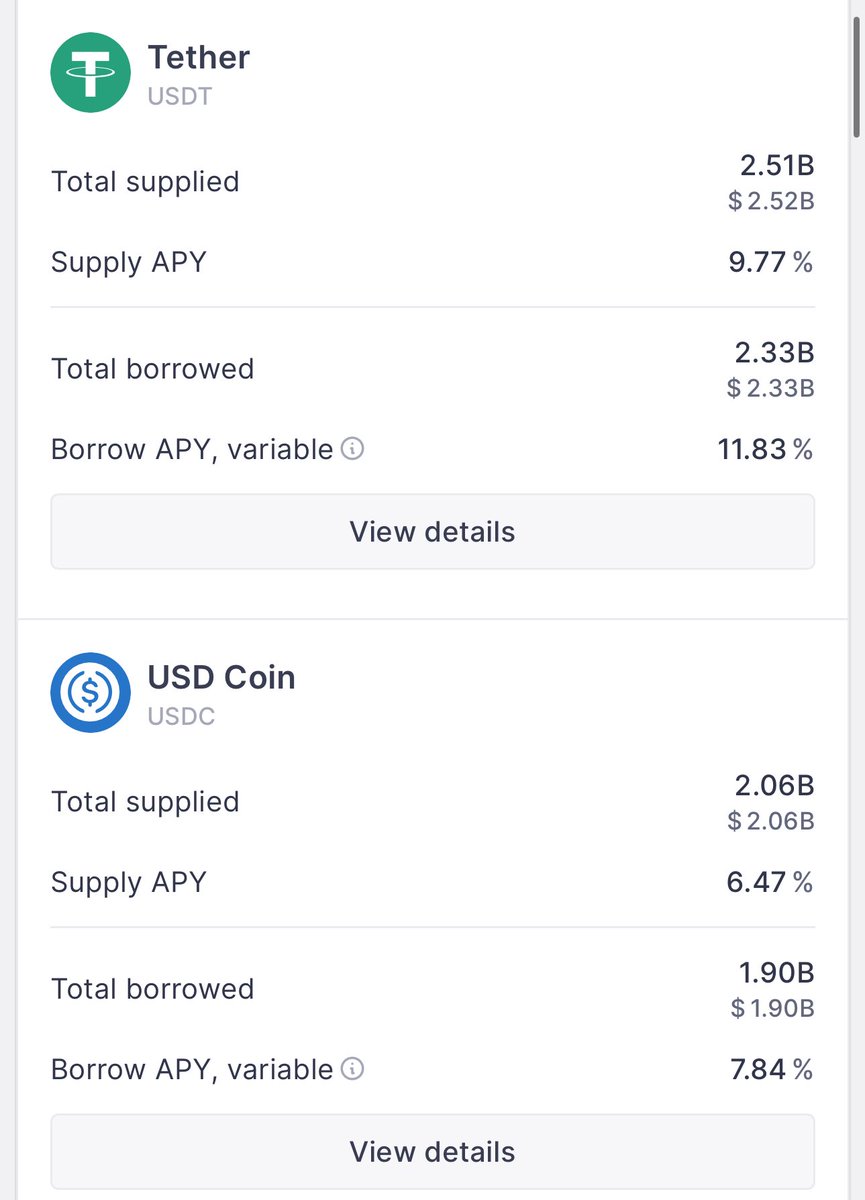Select the USD Coin asset name heading
Viewport: 865px width, 1200px height.
[x=221, y=677]
